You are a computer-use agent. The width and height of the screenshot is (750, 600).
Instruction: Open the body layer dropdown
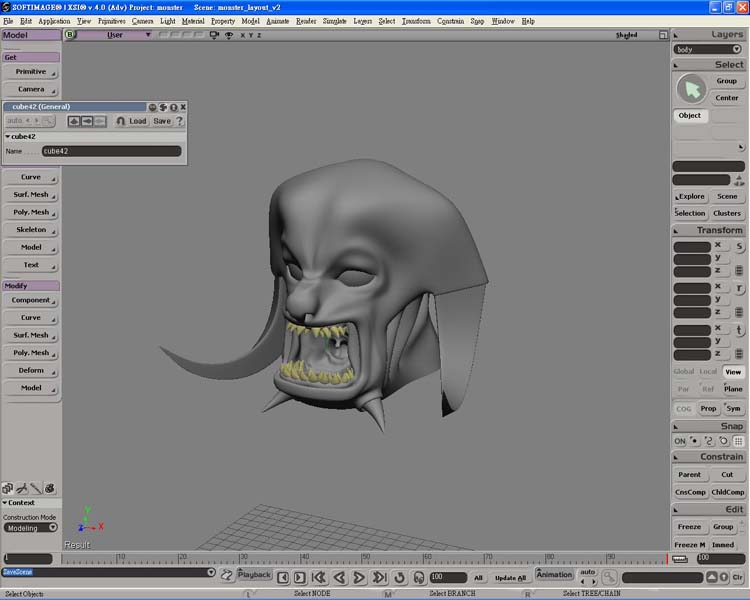click(708, 49)
